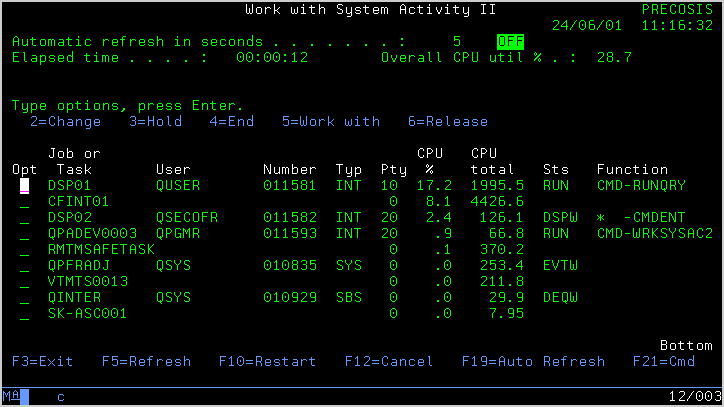The image size is (724, 407).
Task: Click CPU total value 1995.5
Action: point(497,186)
